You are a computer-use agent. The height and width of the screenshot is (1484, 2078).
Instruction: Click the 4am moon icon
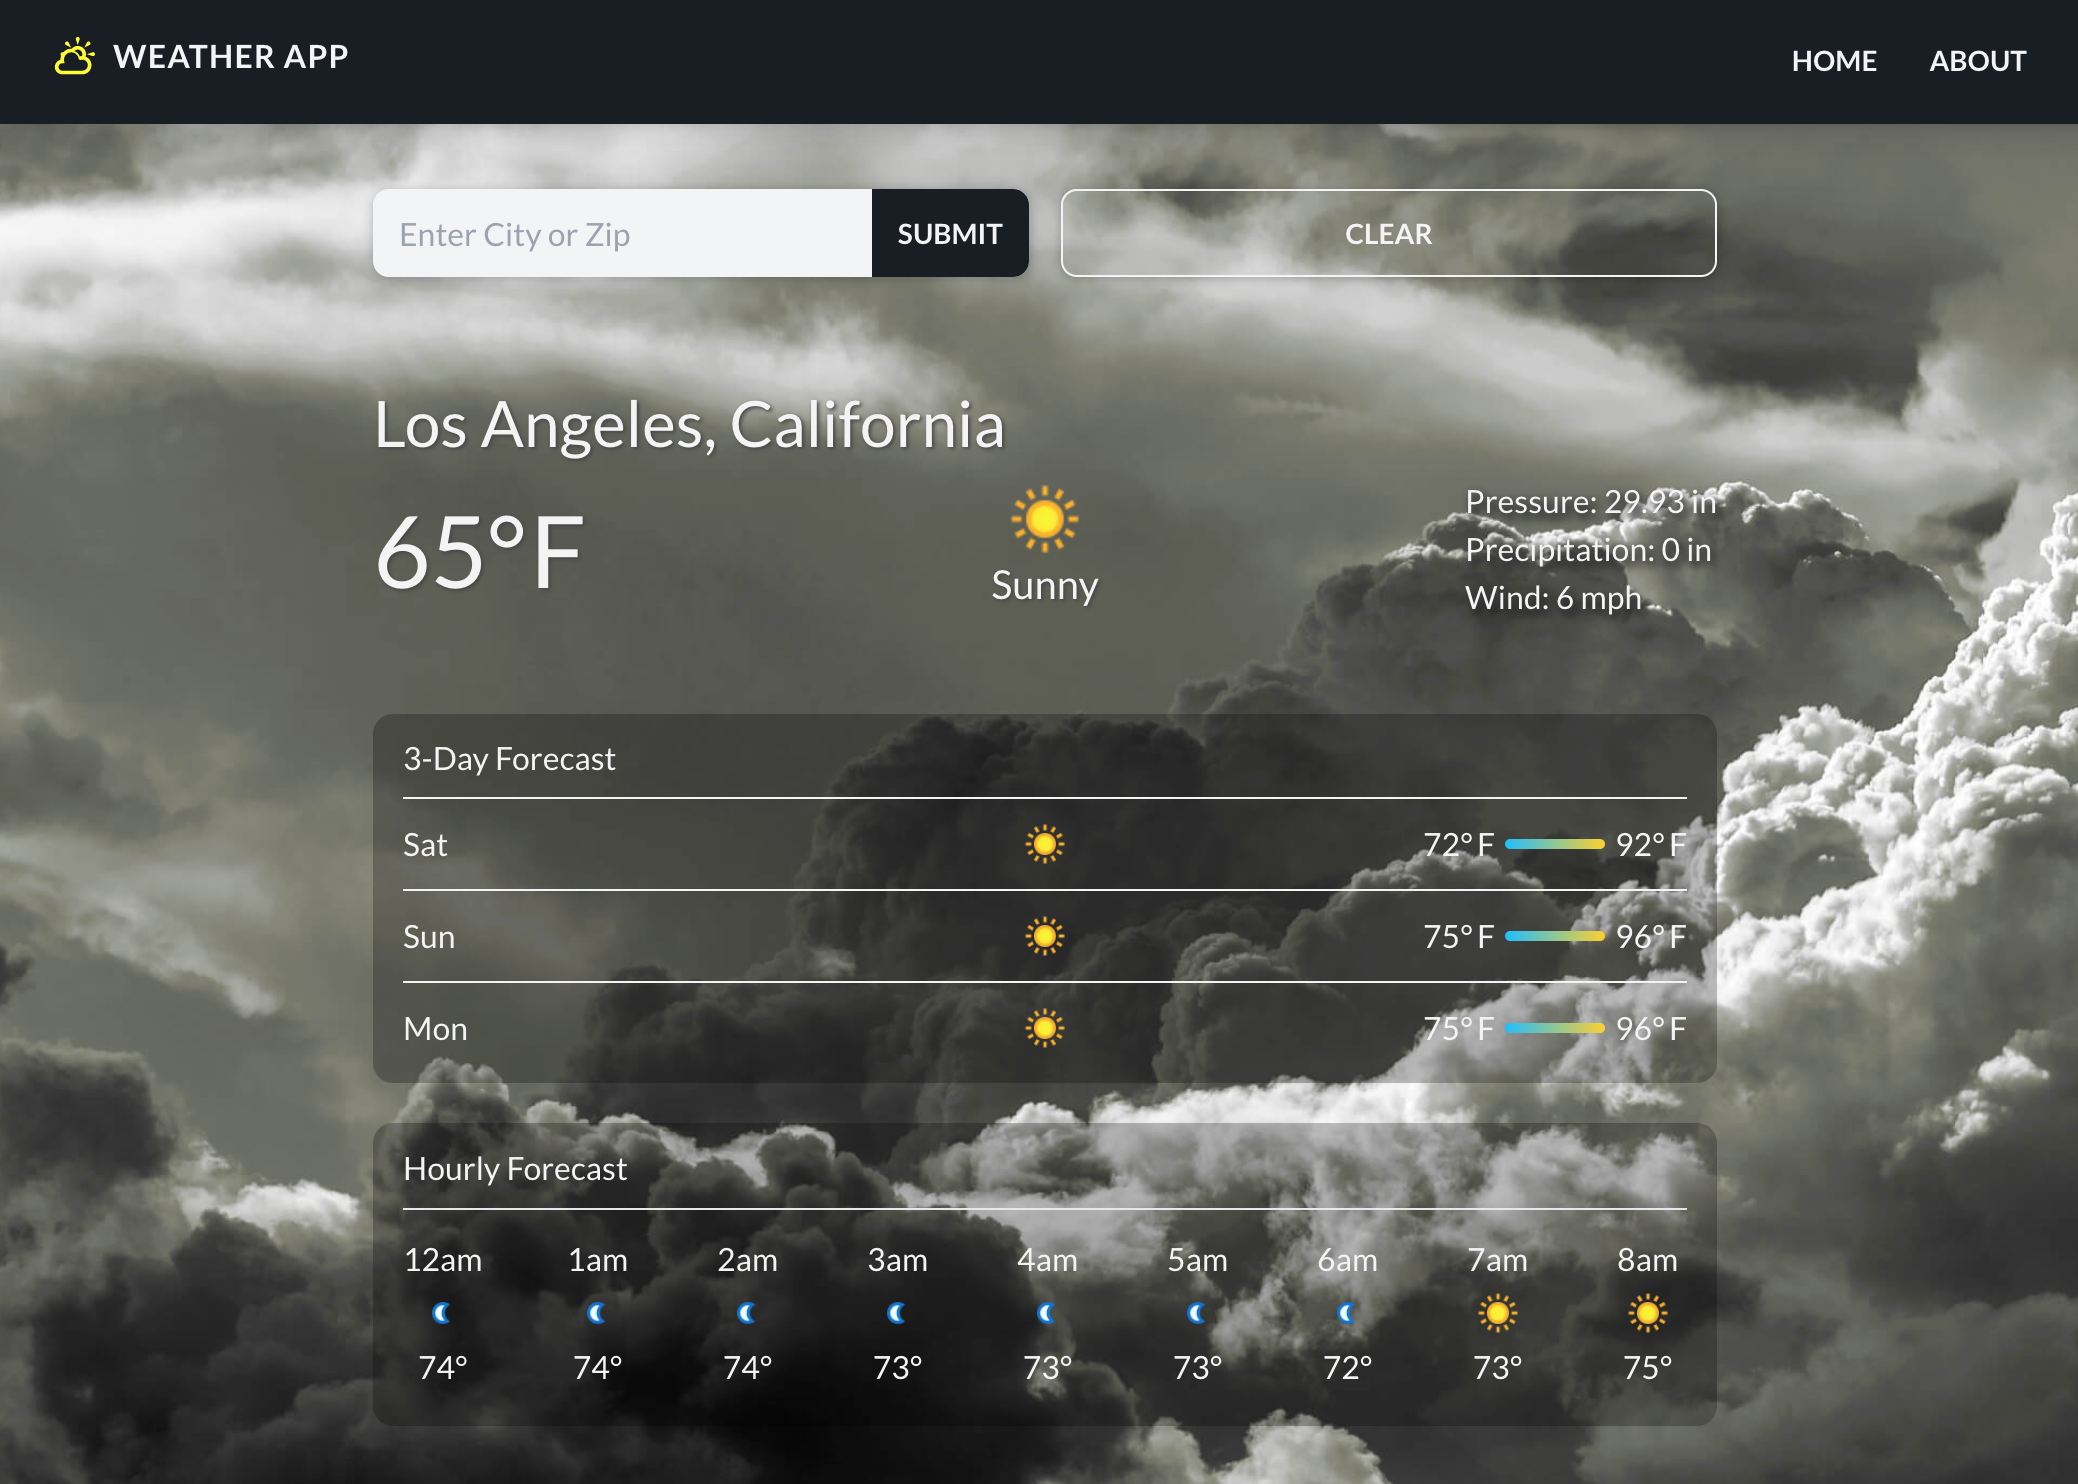1047,1313
